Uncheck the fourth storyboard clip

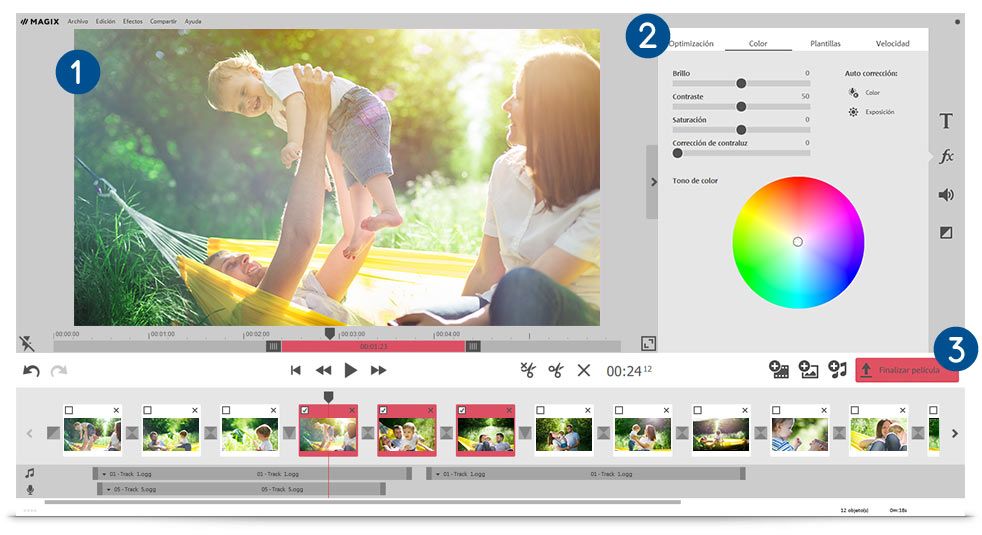tap(305, 410)
